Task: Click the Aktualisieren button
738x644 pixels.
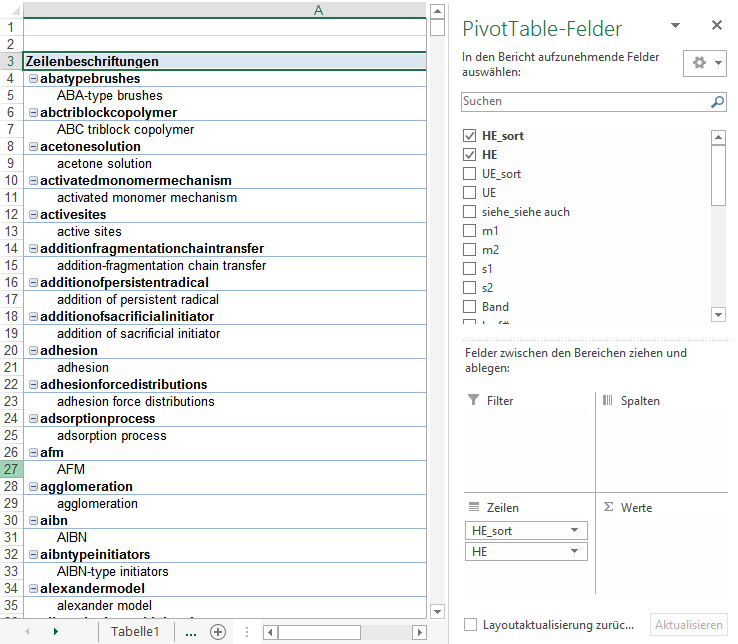Action: (688, 625)
